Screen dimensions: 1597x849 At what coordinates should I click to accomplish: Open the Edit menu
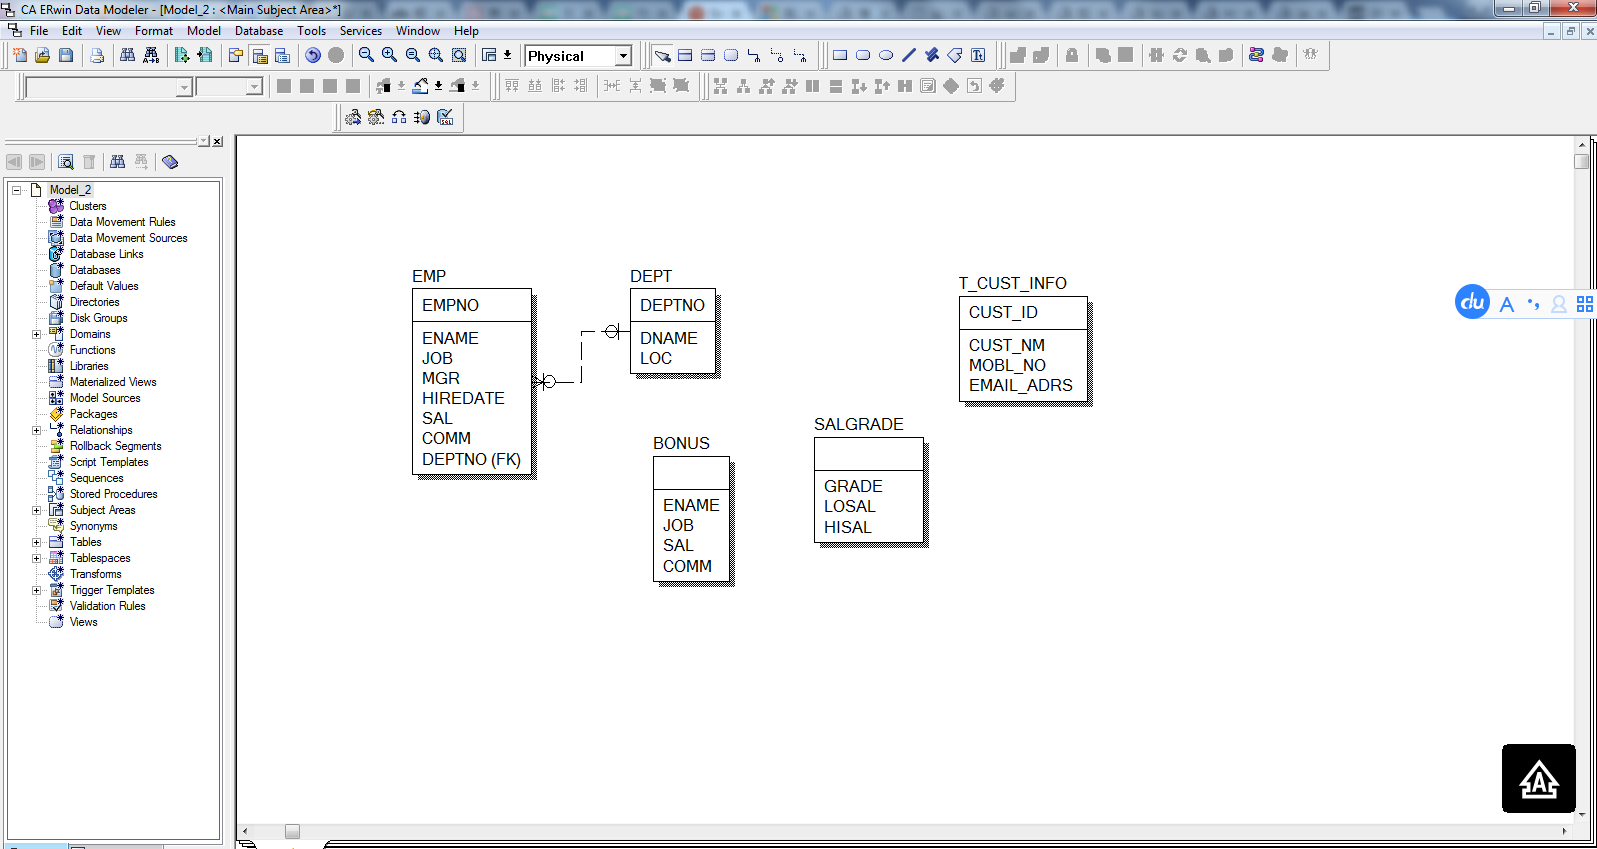click(72, 31)
